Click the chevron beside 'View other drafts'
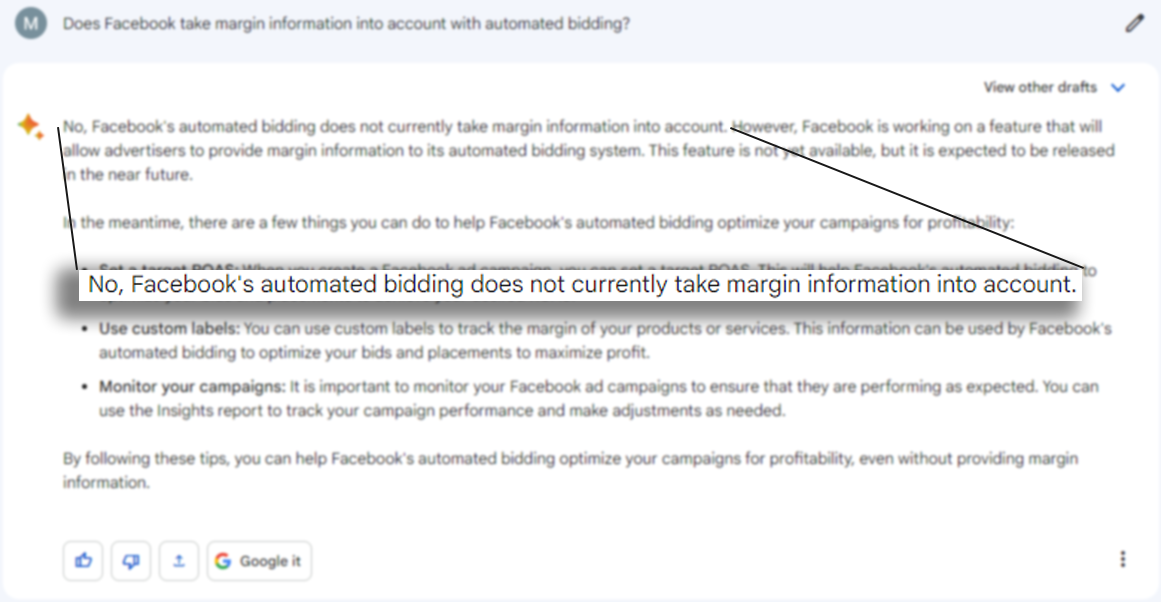 1120,87
